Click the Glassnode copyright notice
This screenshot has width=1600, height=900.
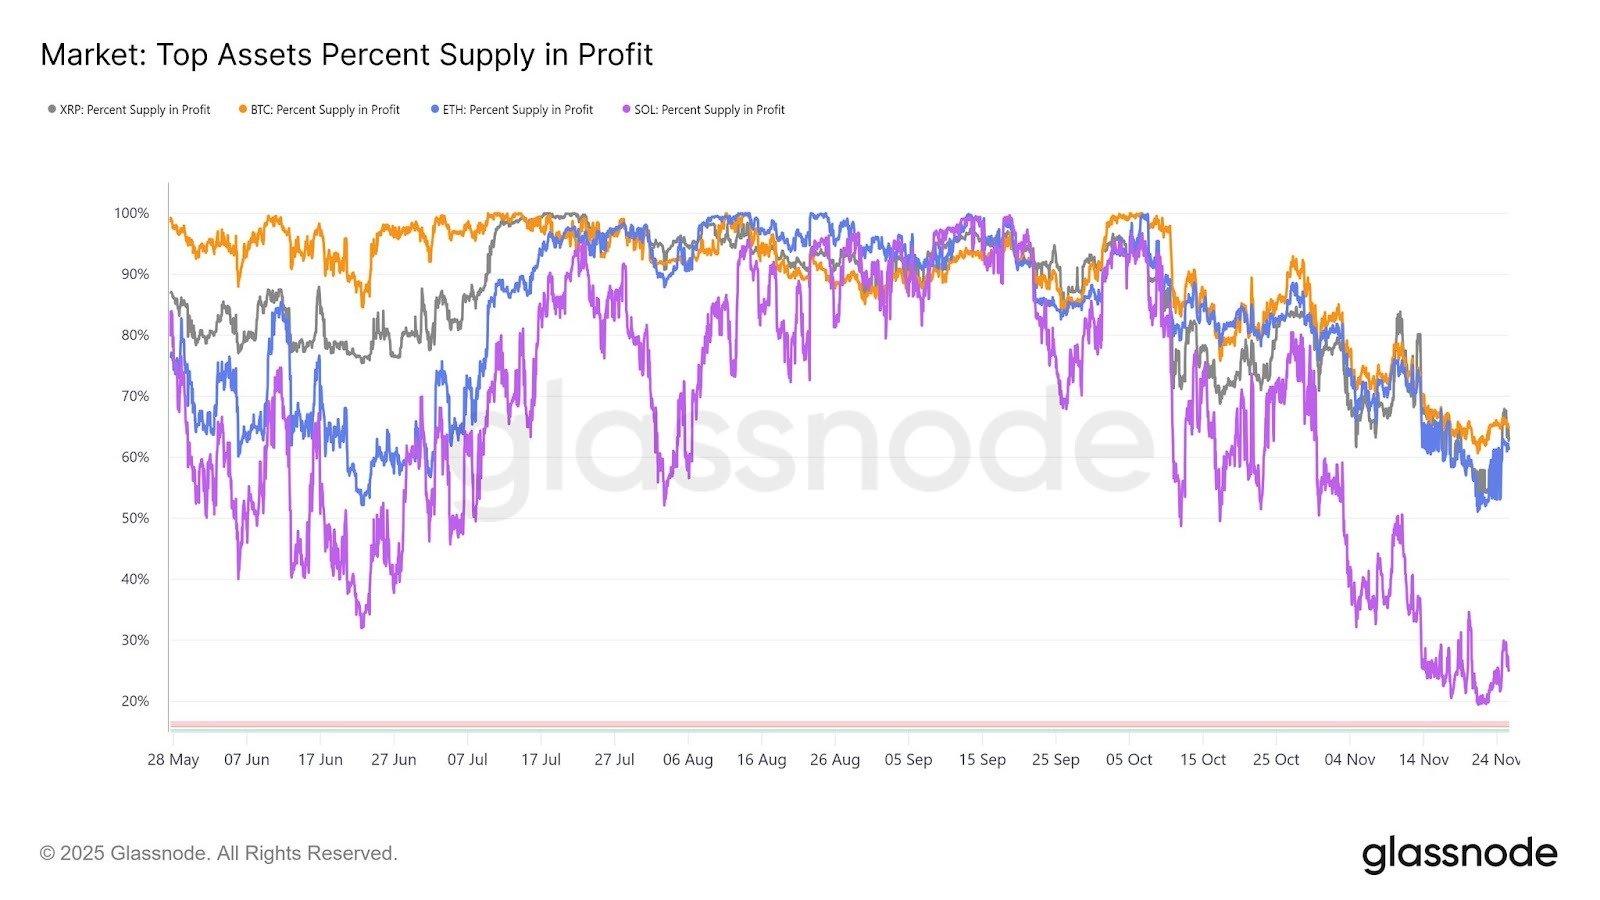pyautogui.click(x=218, y=853)
